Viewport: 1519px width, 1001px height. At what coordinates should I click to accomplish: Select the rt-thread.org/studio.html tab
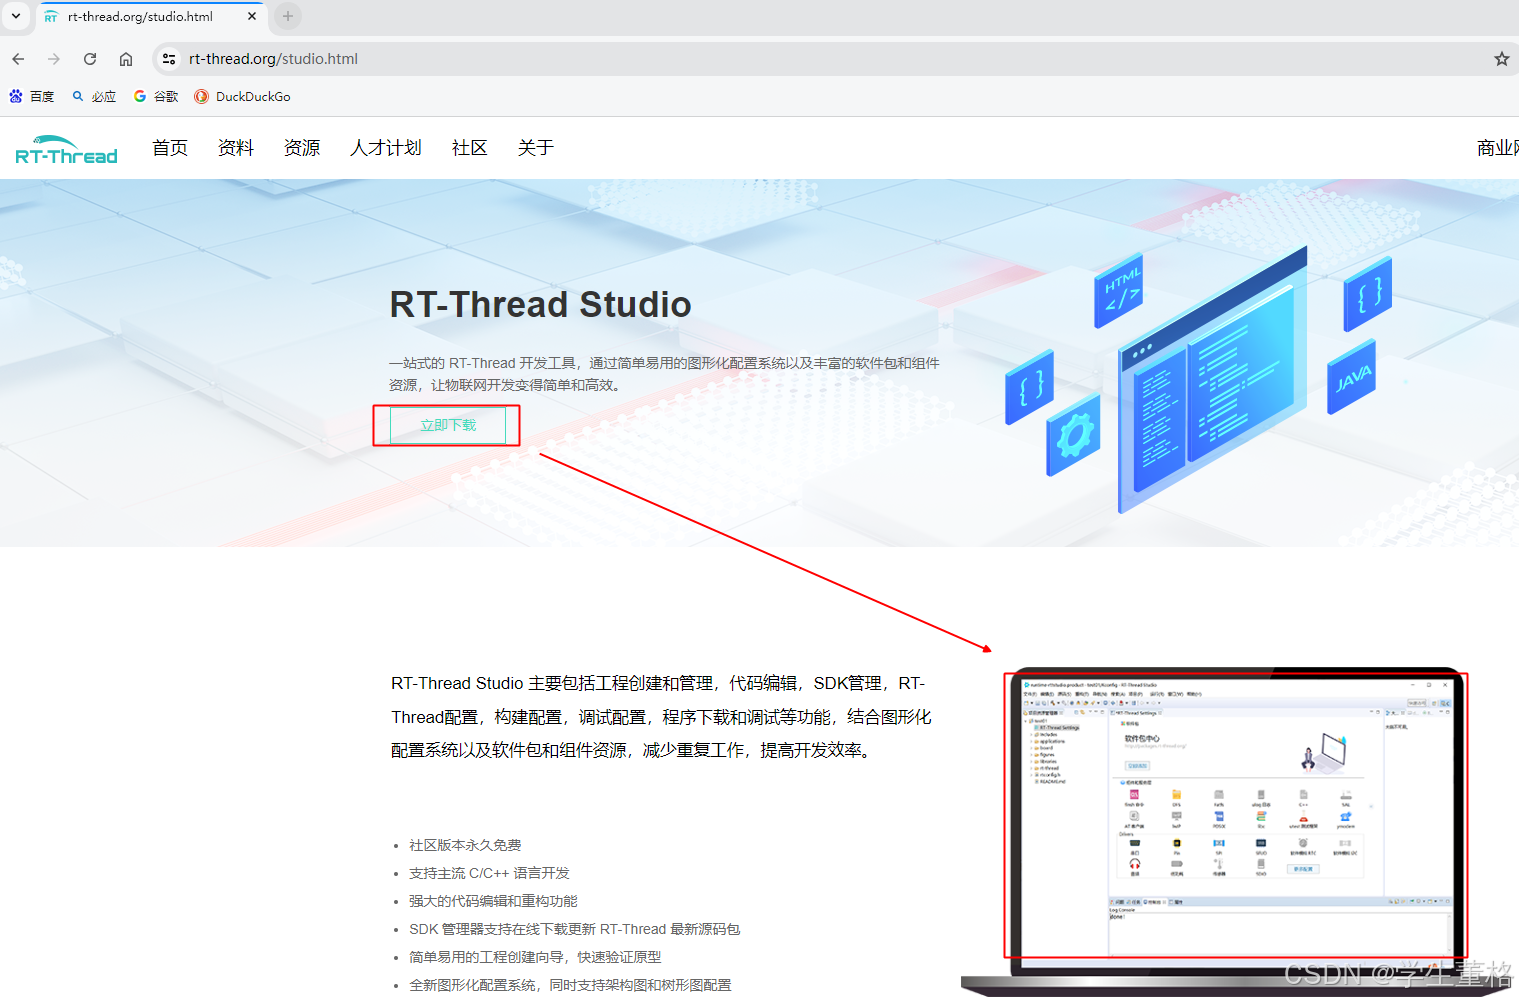[x=150, y=17]
